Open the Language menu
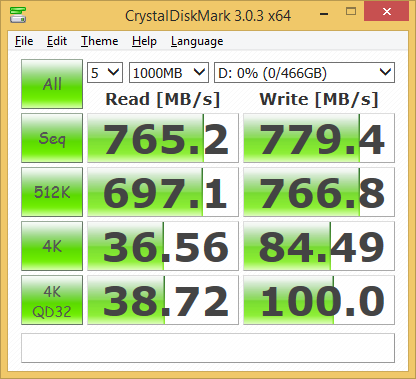 197,41
